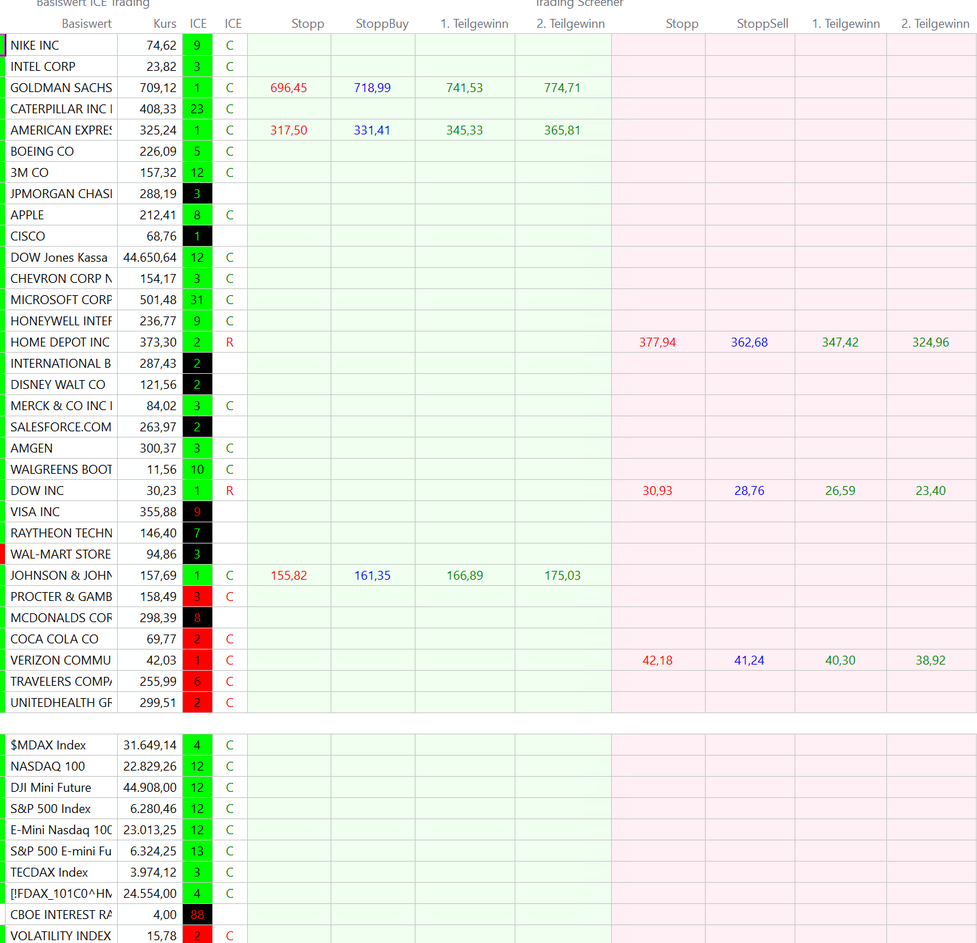
Task: Select the NASDAQ 100 name cell
Action: pos(48,766)
